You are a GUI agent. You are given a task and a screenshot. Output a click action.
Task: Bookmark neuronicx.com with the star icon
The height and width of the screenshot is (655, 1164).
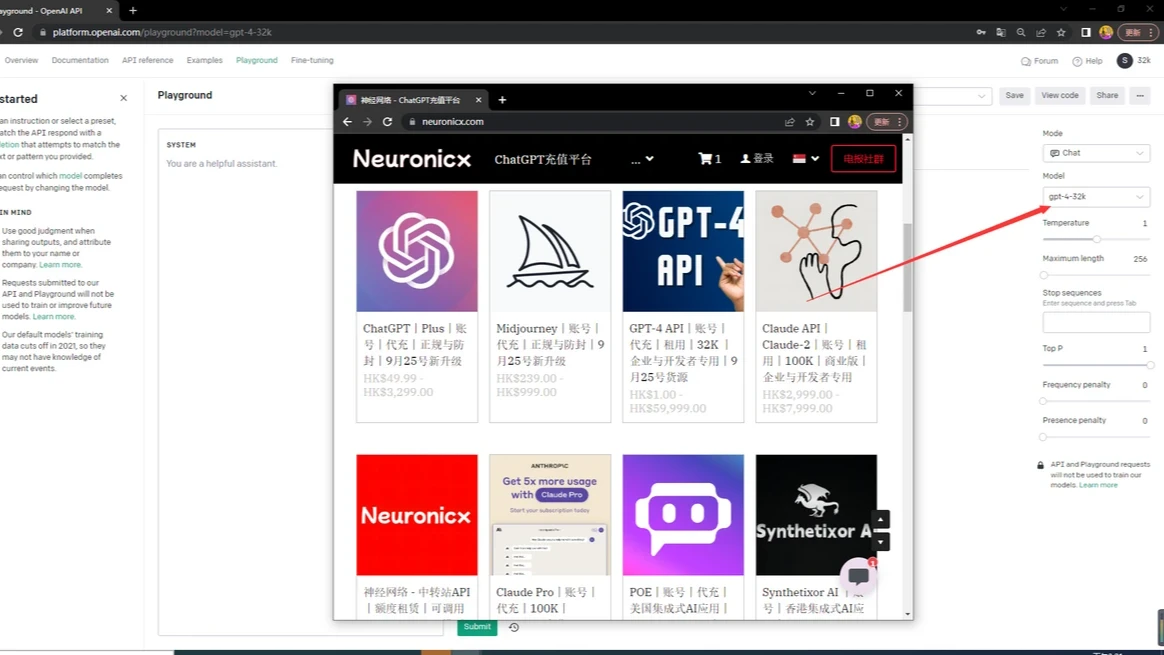[x=810, y=122]
